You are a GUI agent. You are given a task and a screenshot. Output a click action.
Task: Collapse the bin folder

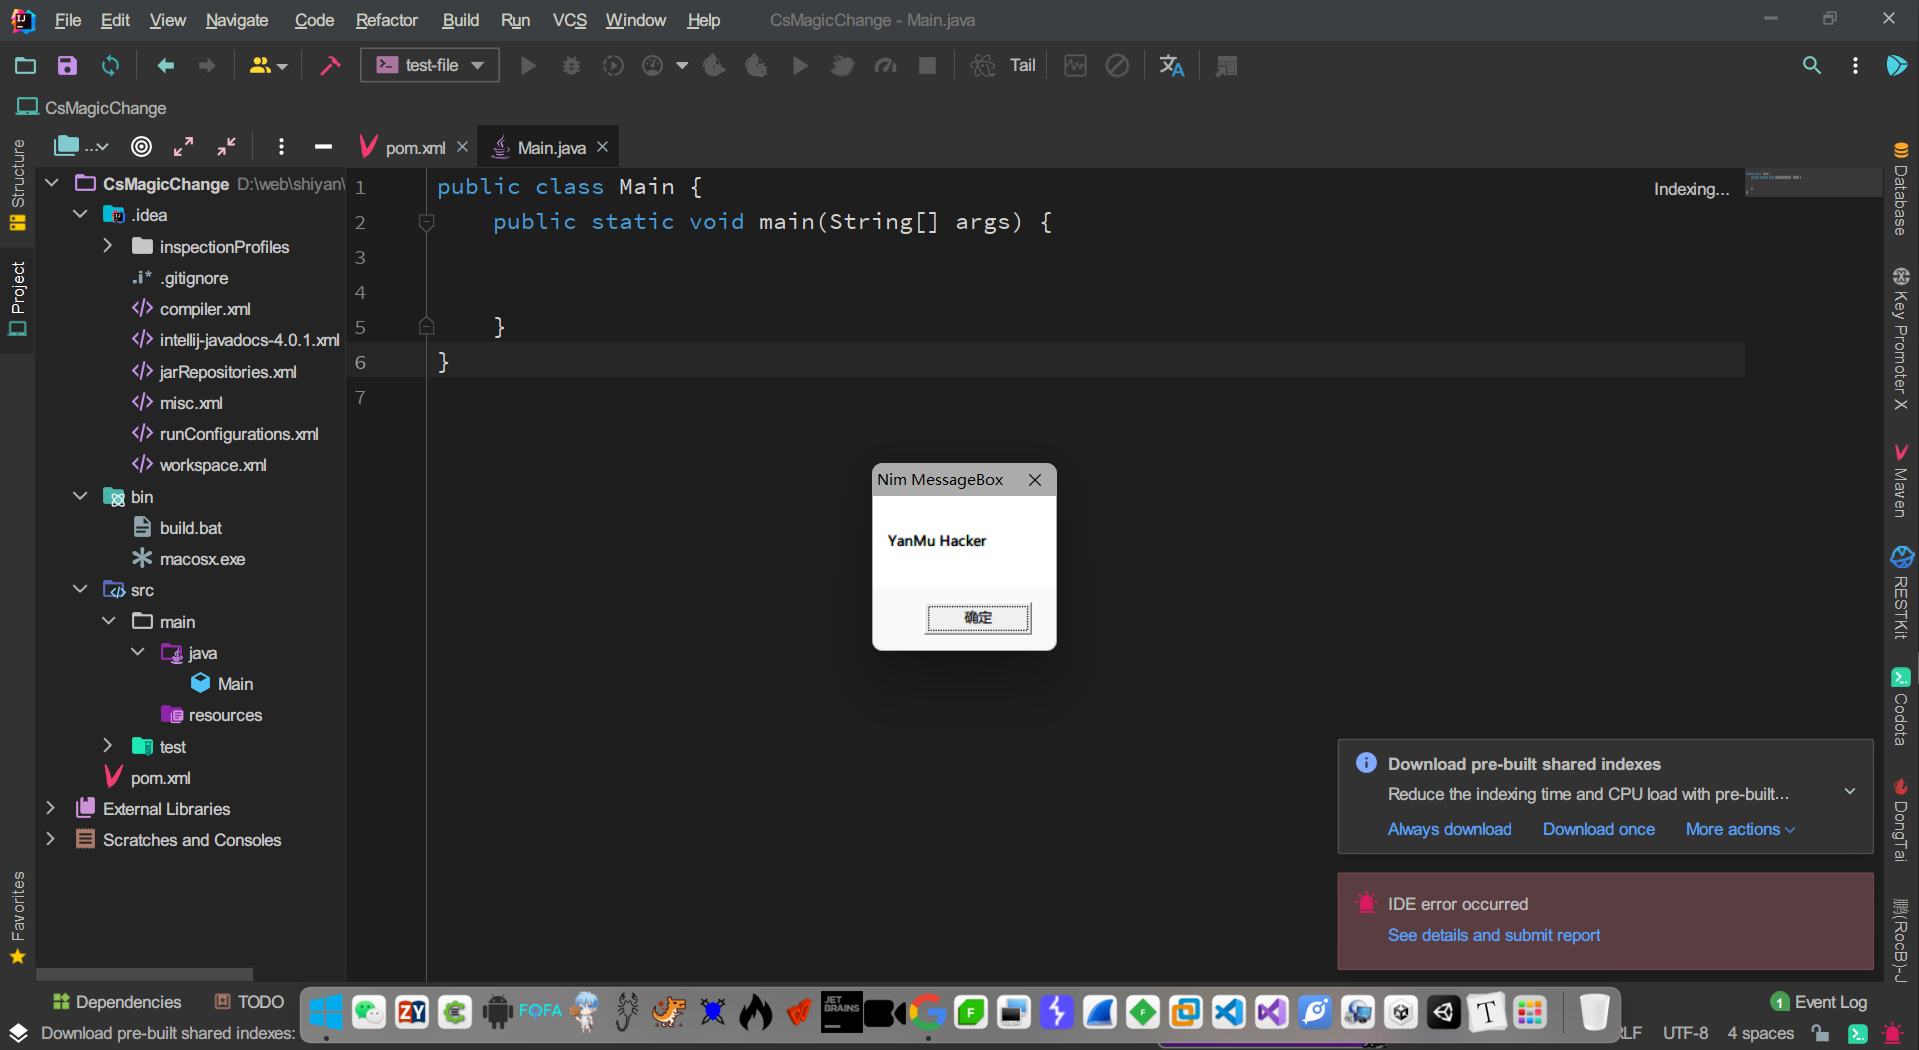pos(80,496)
